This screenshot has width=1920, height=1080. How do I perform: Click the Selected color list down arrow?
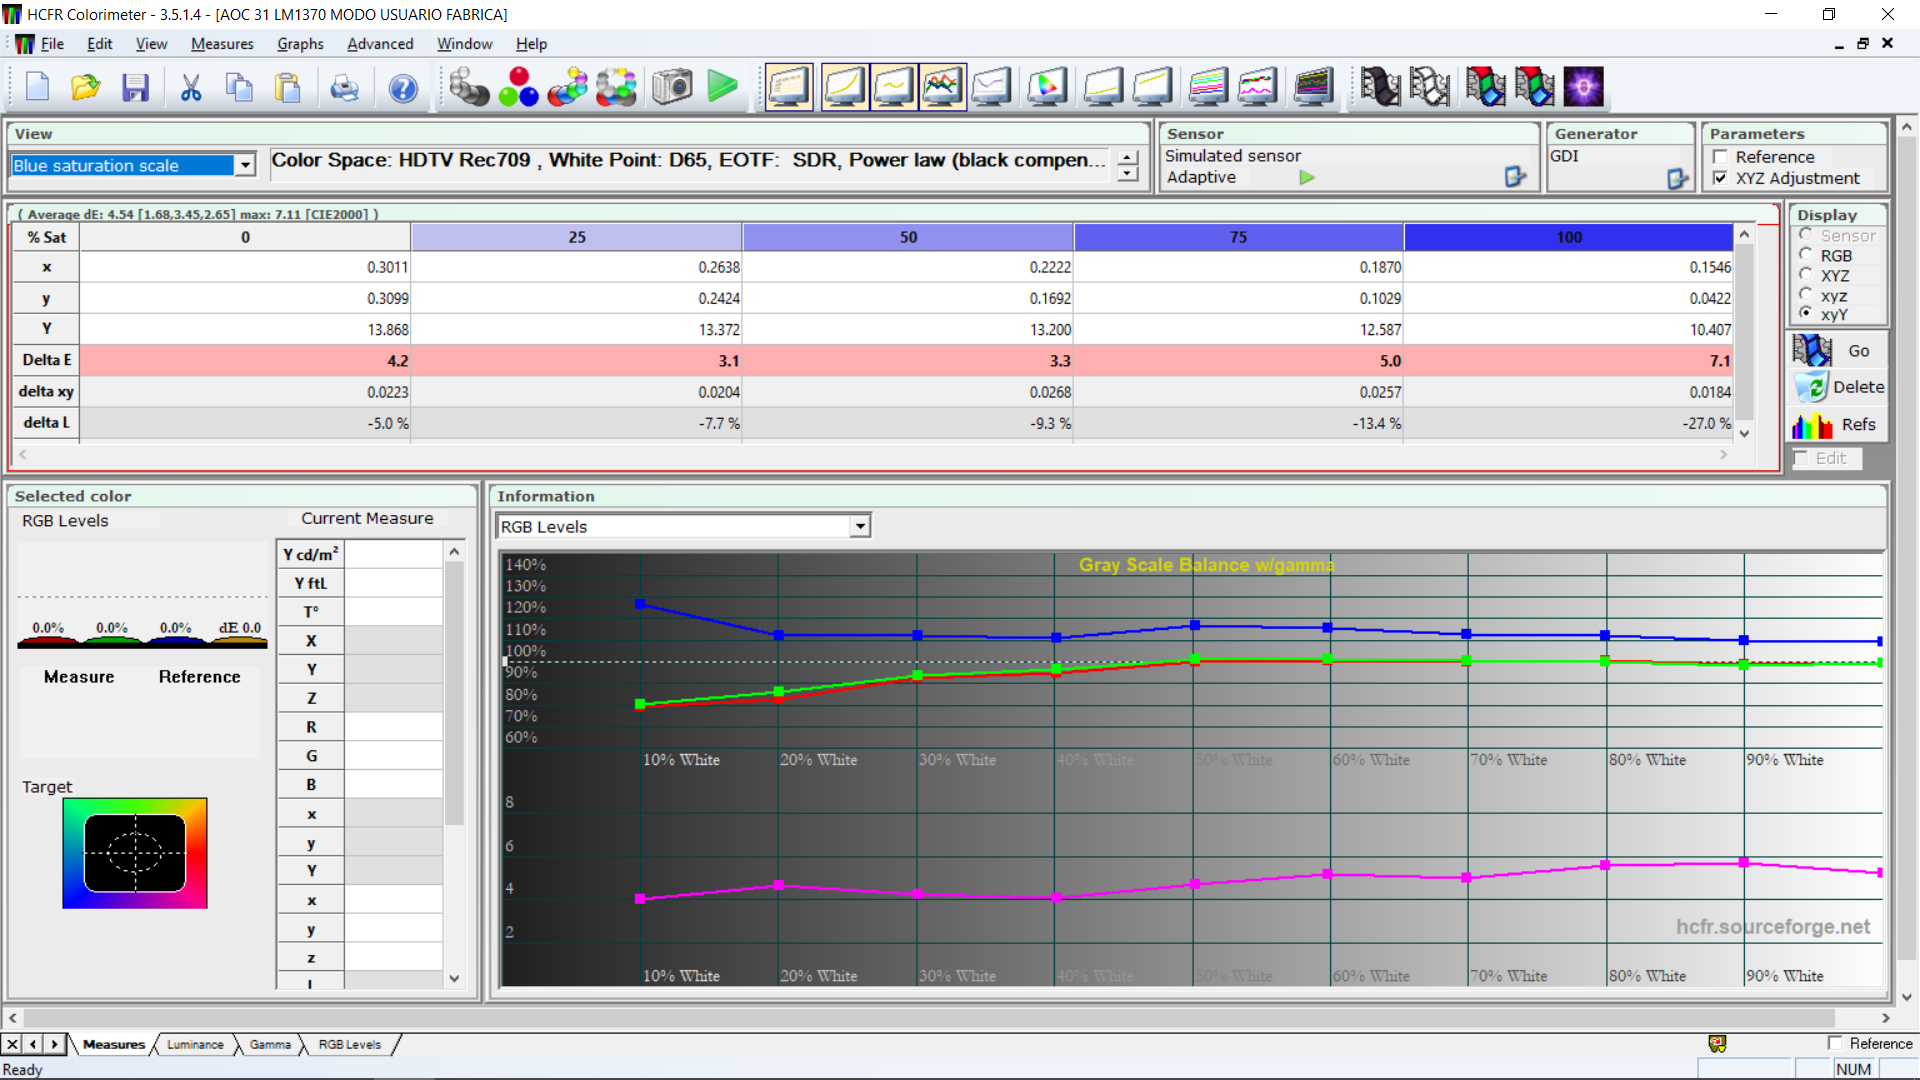[x=454, y=978]
